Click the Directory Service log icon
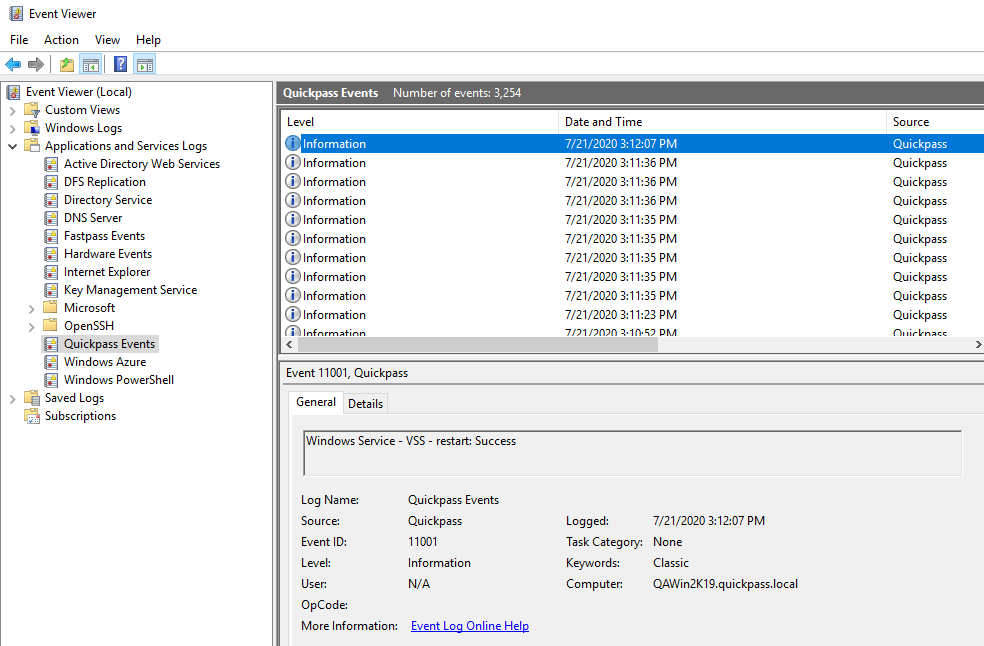This screenshot has height=646, width=984. [x=51, y=200]
